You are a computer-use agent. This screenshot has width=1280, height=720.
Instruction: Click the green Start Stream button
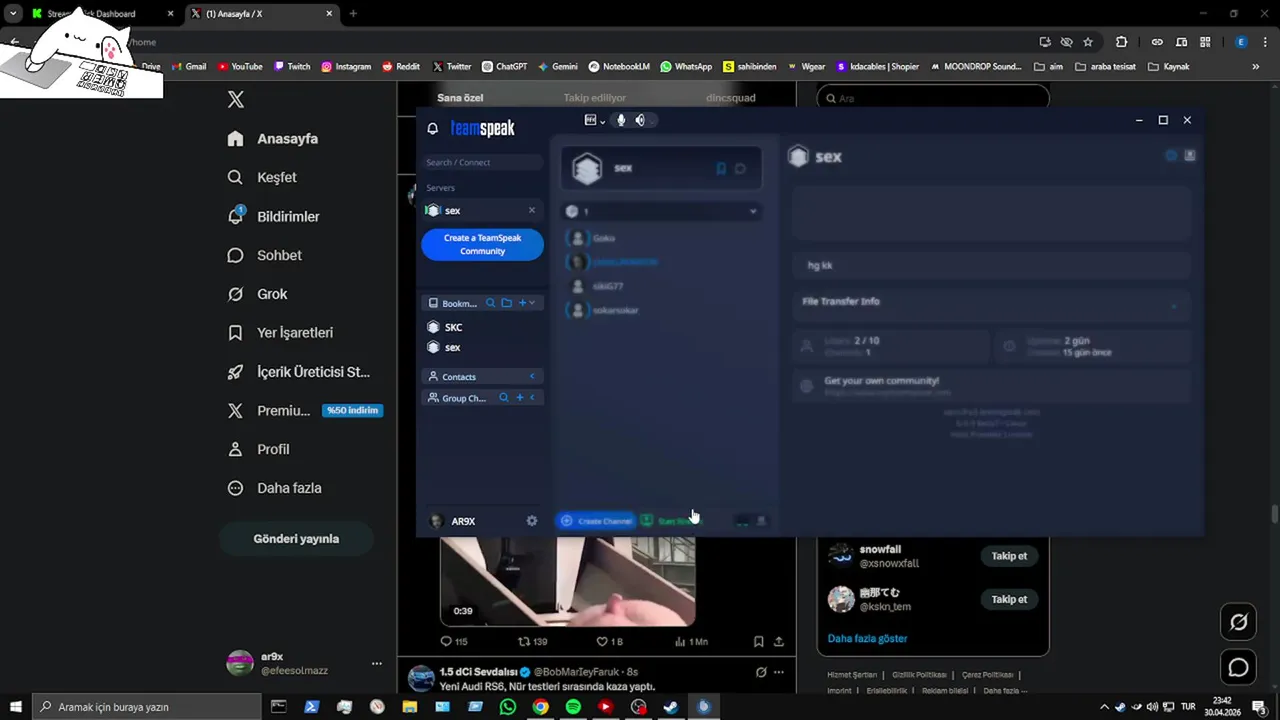click(670, 521)
